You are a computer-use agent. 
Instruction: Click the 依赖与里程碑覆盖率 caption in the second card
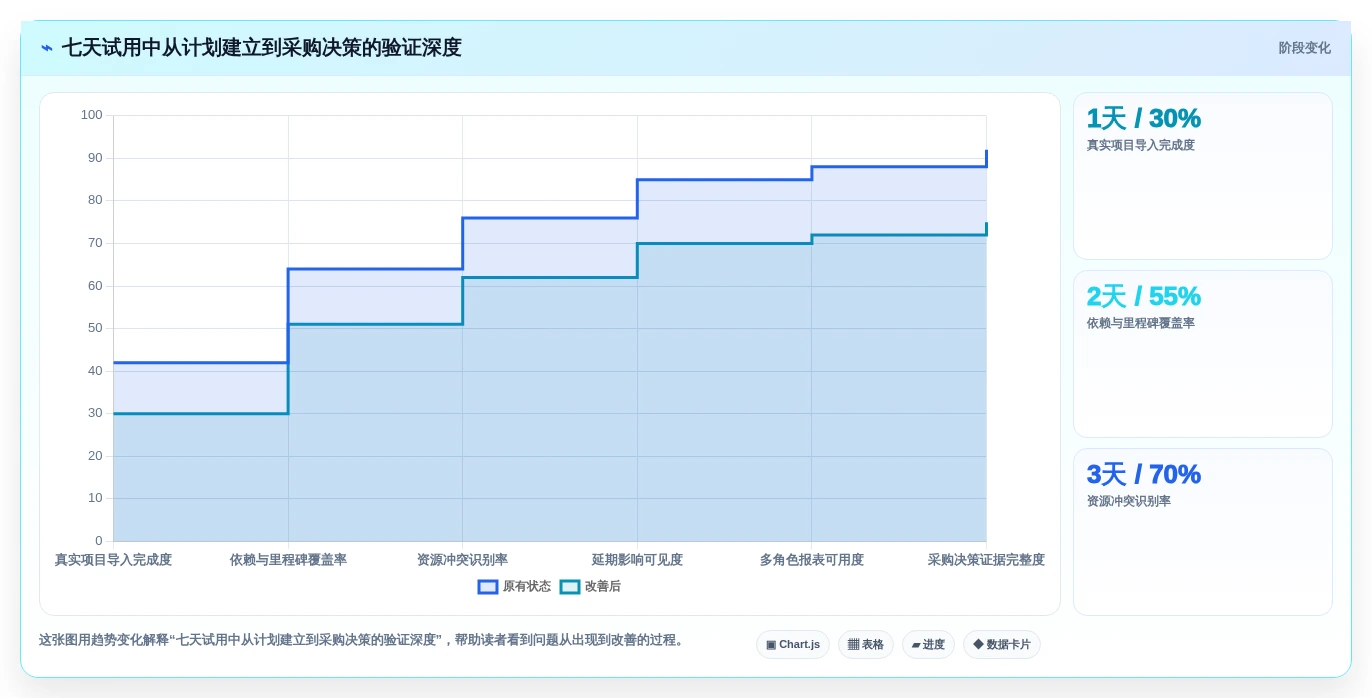(1141, 323)
